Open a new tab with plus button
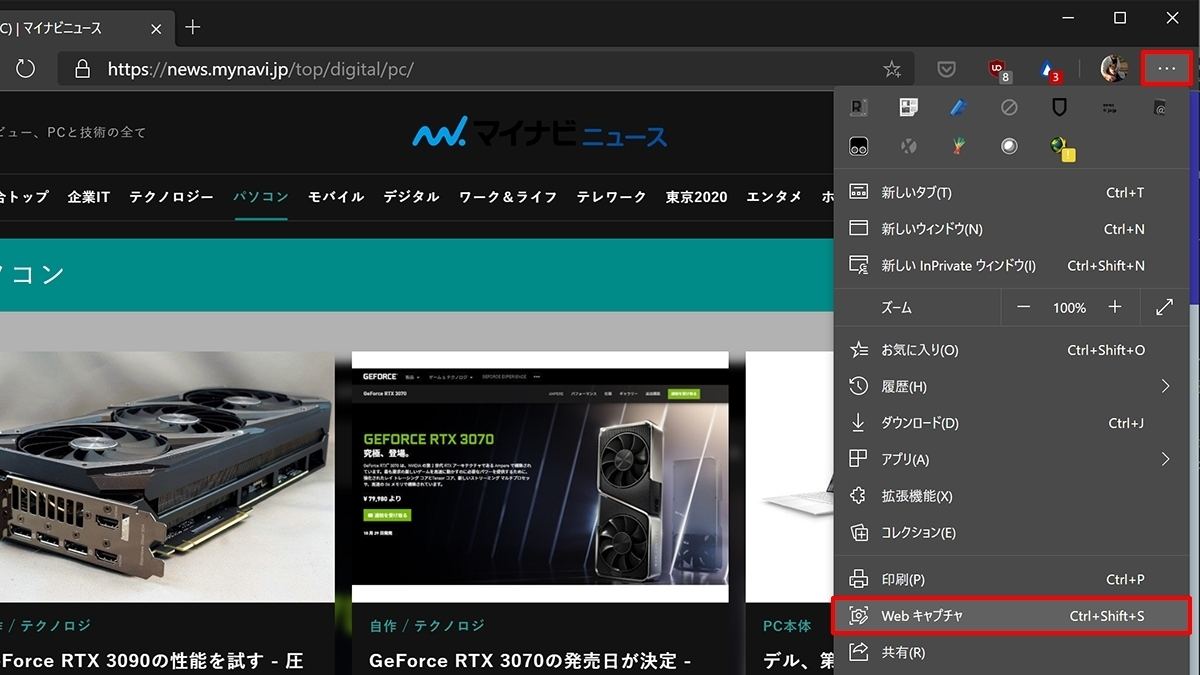Viewport: 1200px width, 675px height. [x=193, y=27]
